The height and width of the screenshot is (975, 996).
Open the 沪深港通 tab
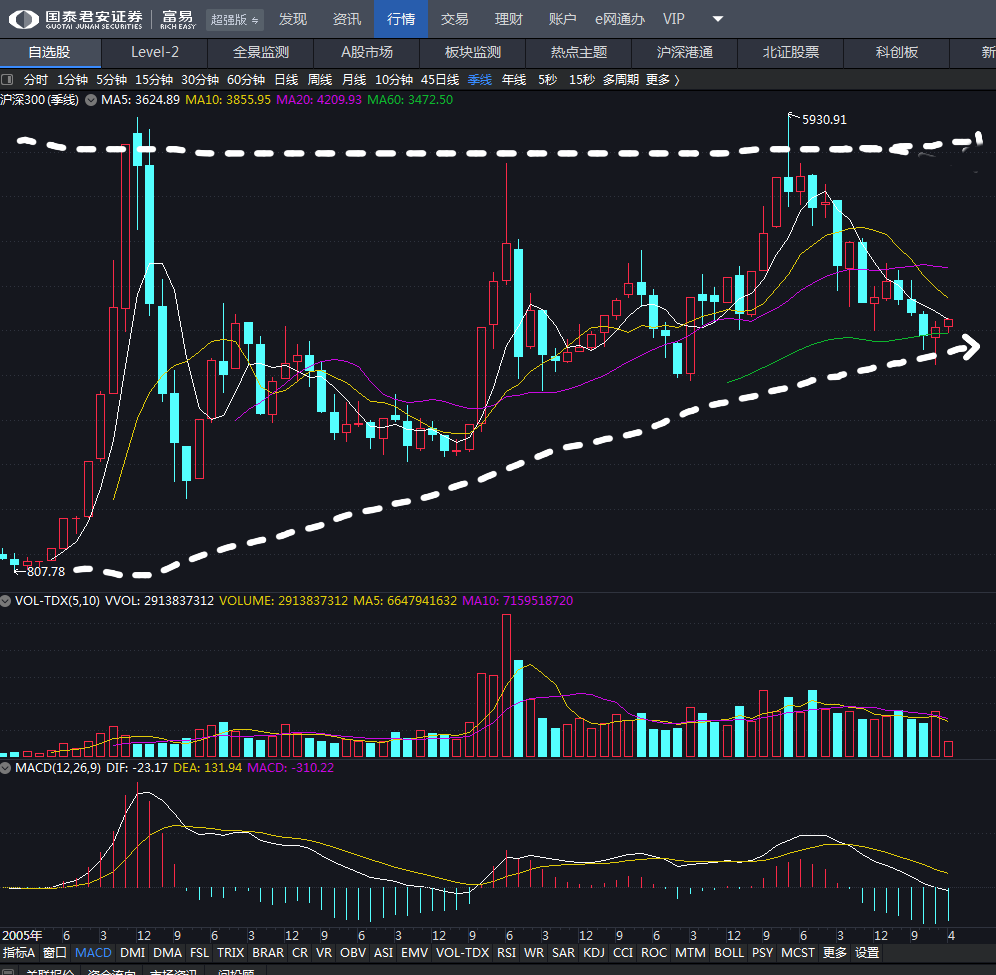pyautogui.click(x=684, y=52)
